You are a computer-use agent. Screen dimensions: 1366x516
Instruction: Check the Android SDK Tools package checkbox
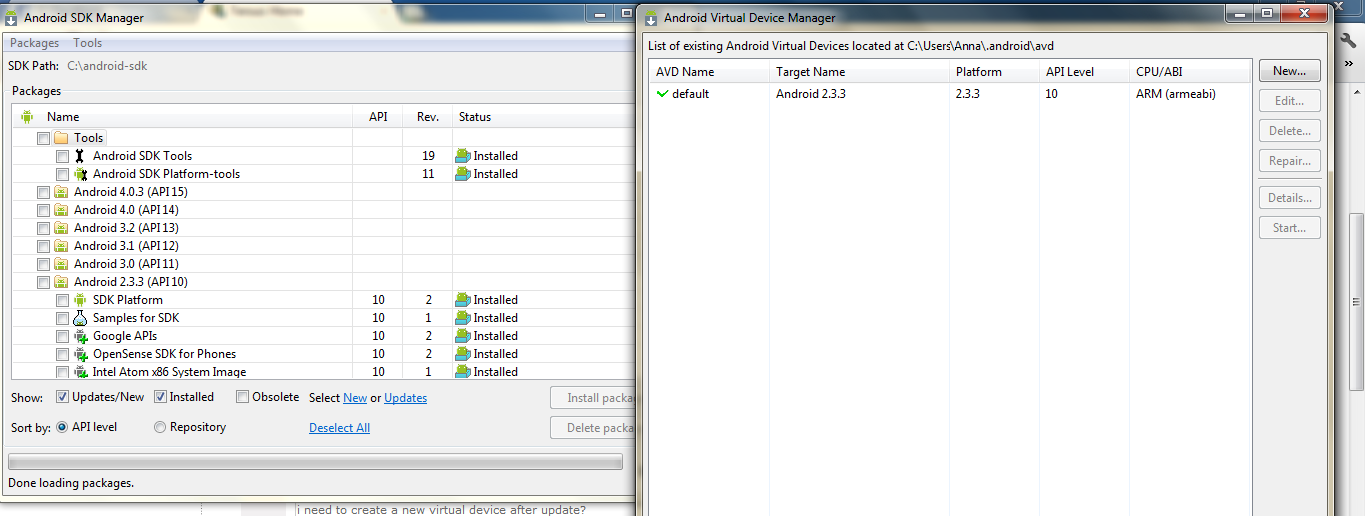pos(63,156)
